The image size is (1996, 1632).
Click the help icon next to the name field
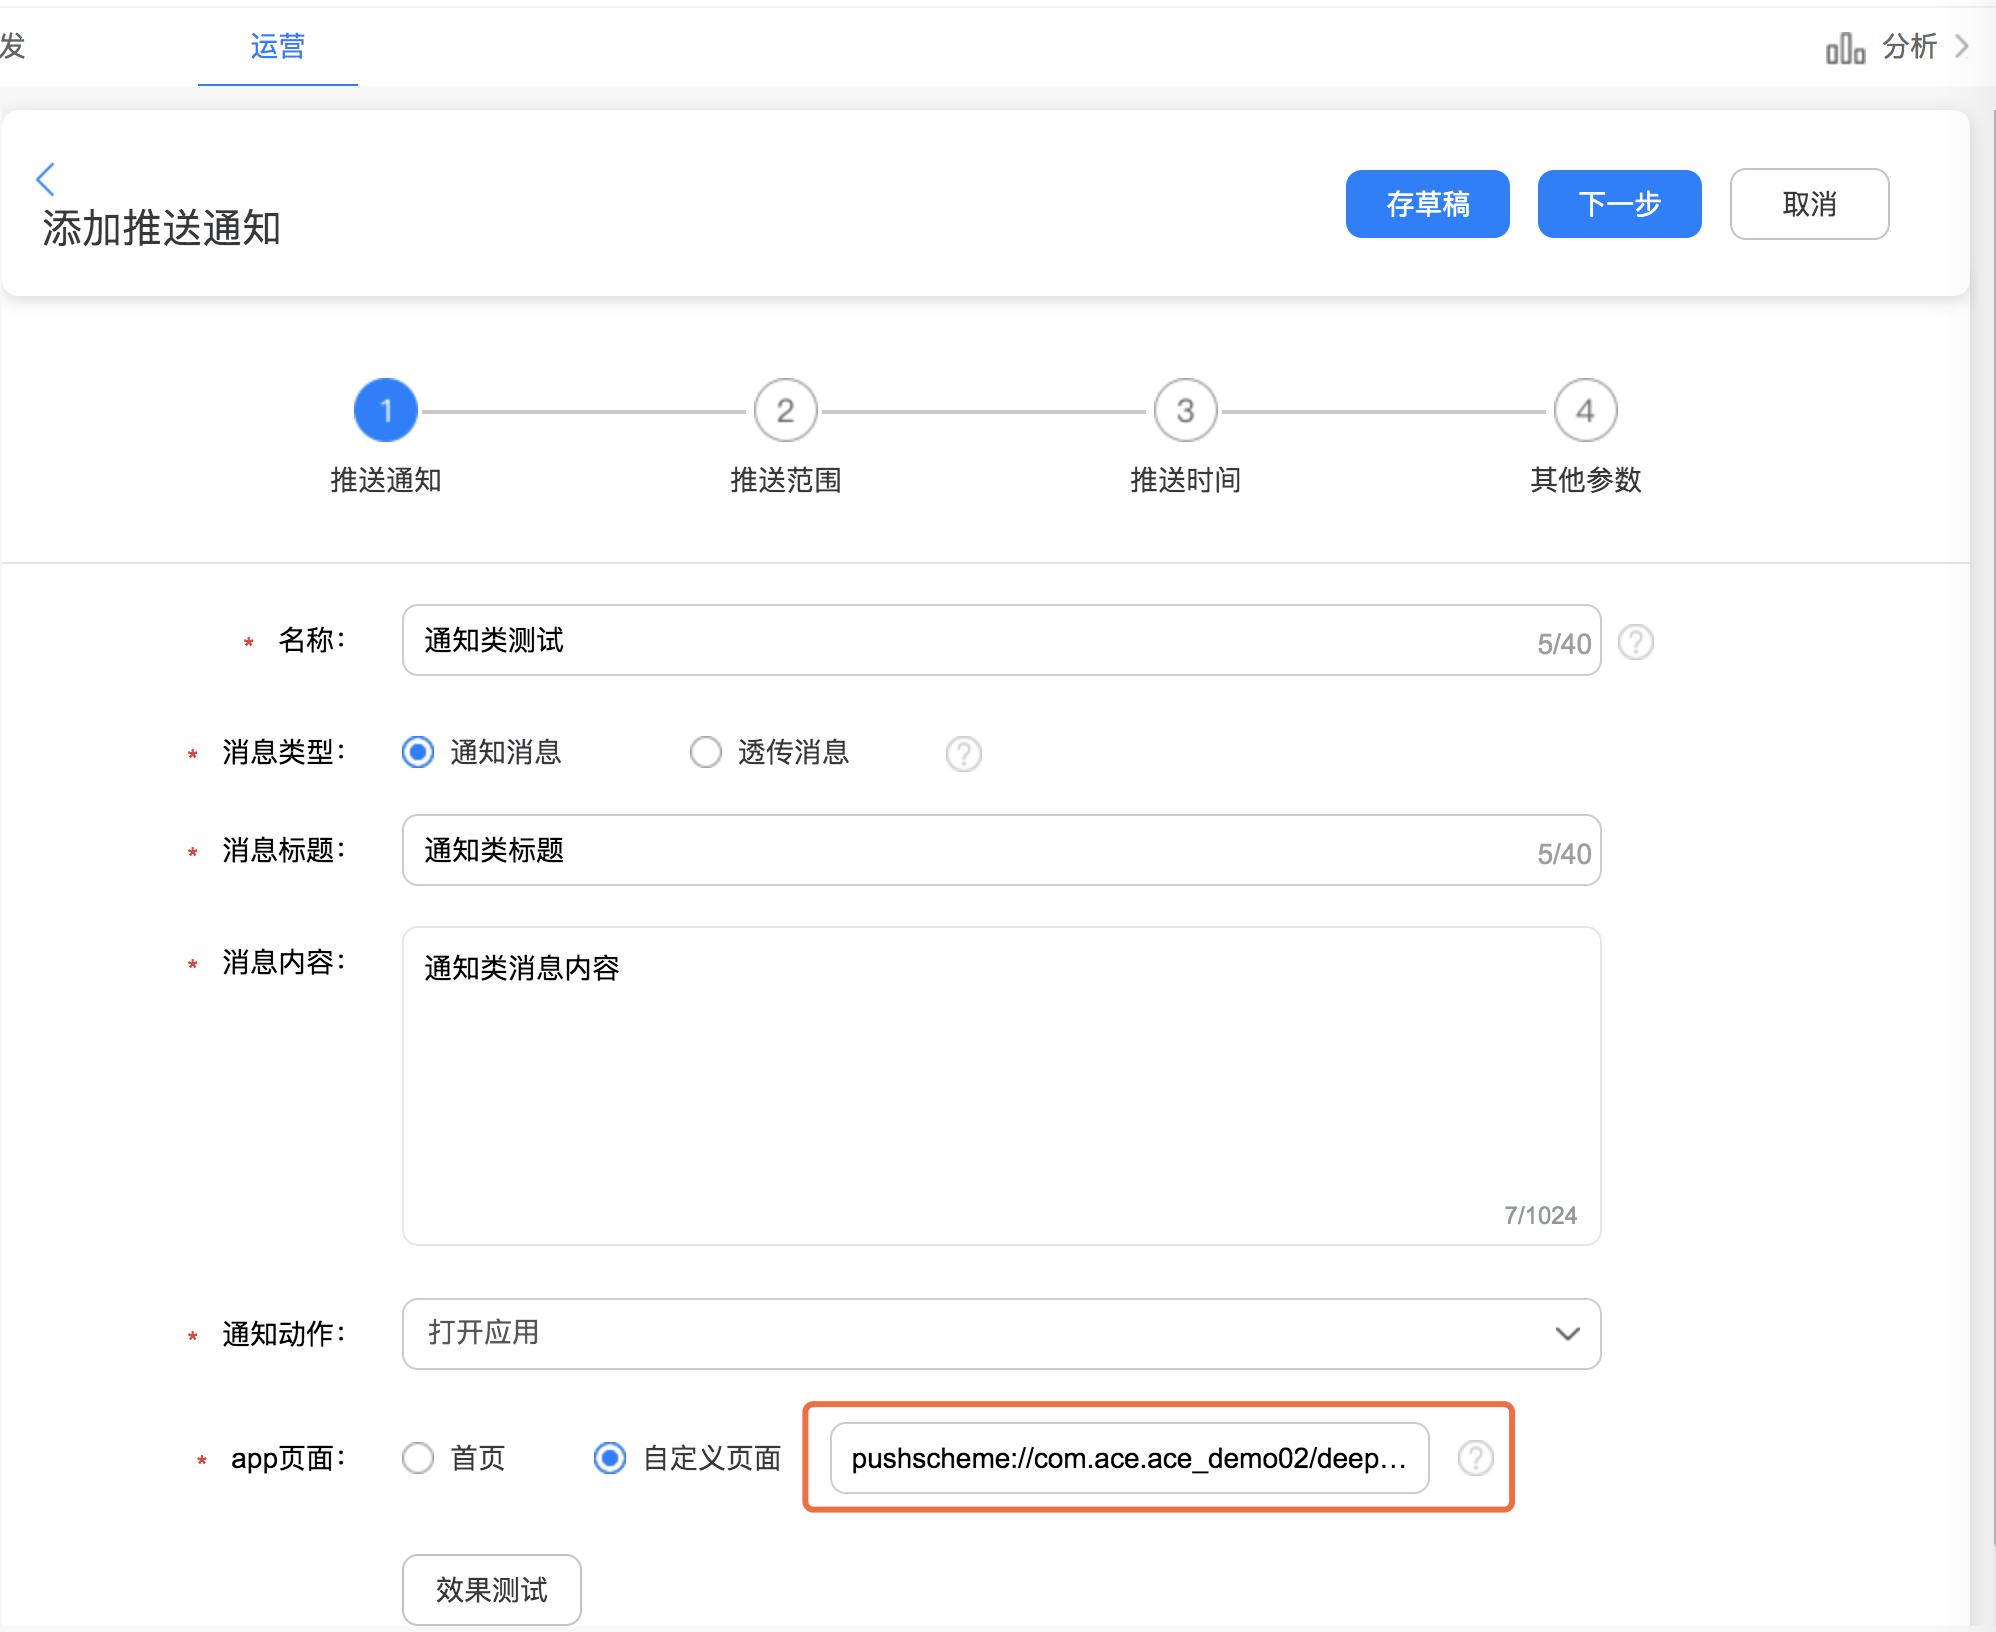coord(1635,642)
